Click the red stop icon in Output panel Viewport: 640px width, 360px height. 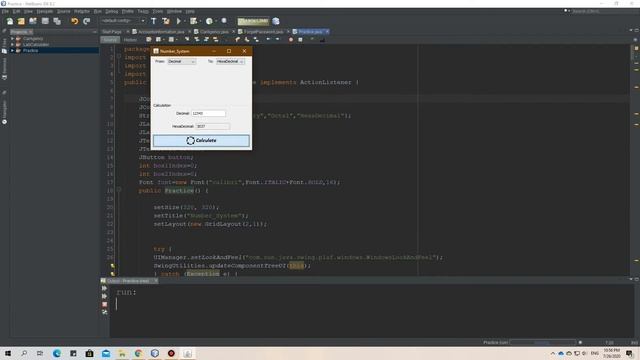[104, 304]
